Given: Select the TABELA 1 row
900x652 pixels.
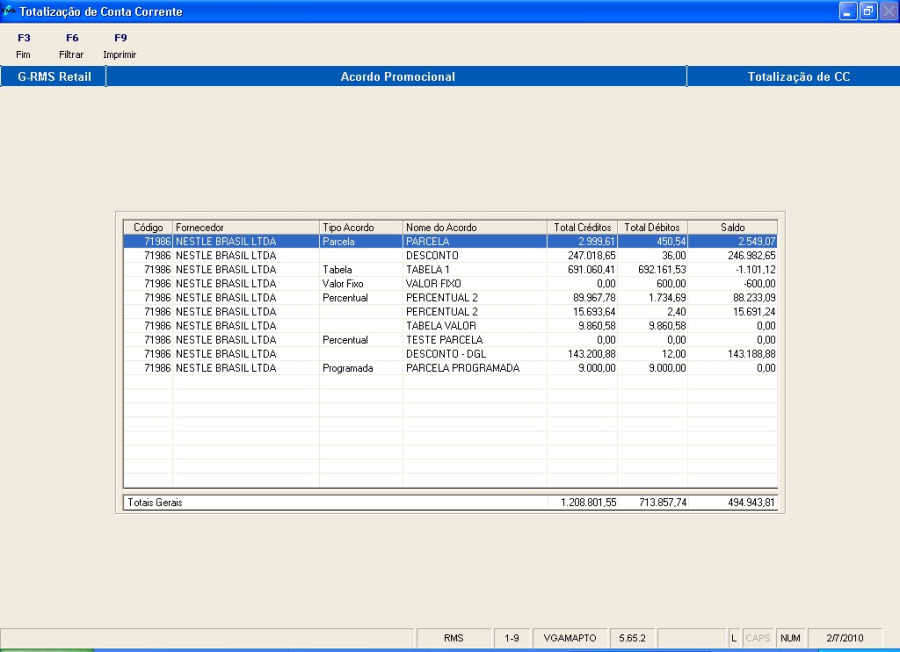Looking at the screenshot, I should click(x=451, y=270).
